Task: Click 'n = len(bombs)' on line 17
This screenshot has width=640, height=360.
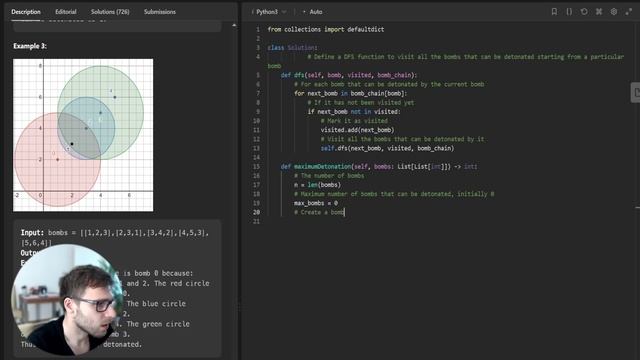Action: [x=317, y=185]
